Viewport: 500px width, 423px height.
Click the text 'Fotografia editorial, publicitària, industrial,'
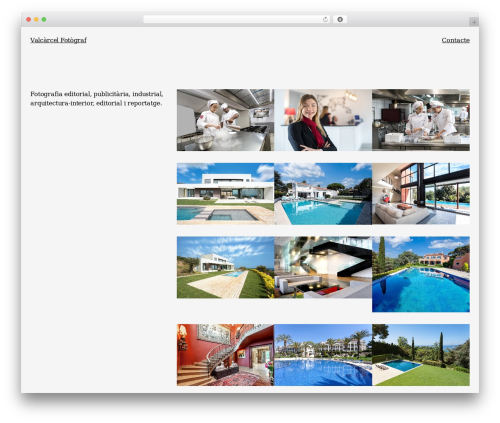click(x=97, y=94)
